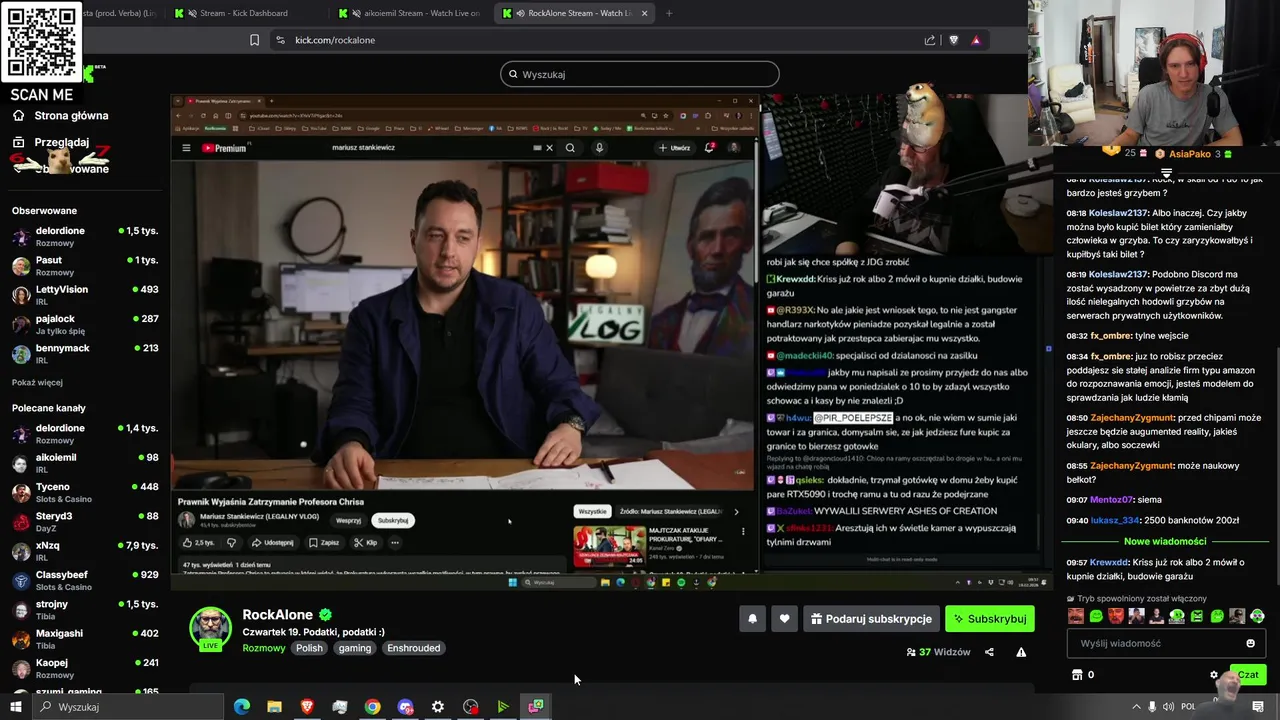Click the Windows Start button
This screenshot has width=1280, height=720.
pyautogui.click(x=15, y=707)
